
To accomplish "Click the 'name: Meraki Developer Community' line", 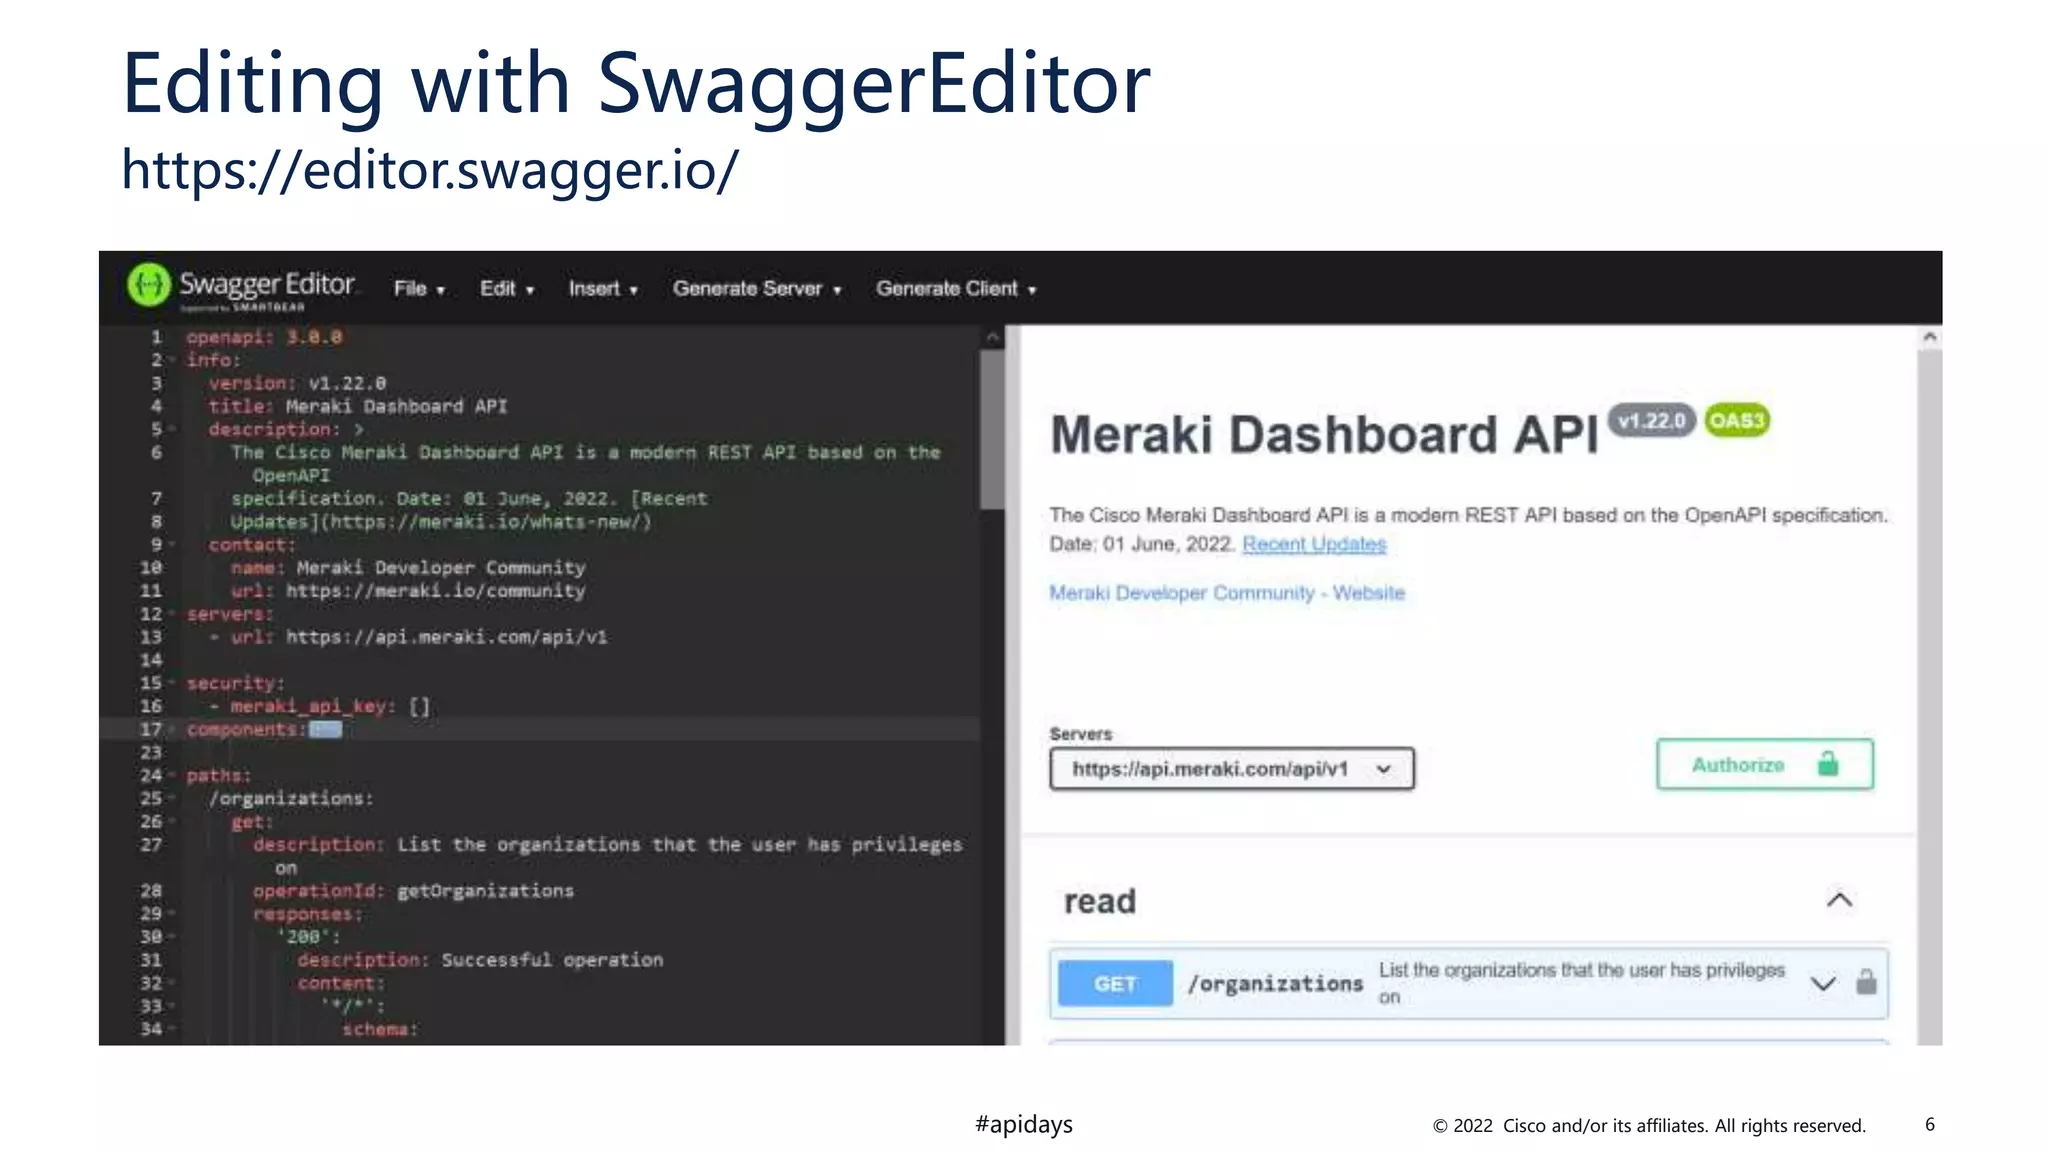I will click(408, 568).
